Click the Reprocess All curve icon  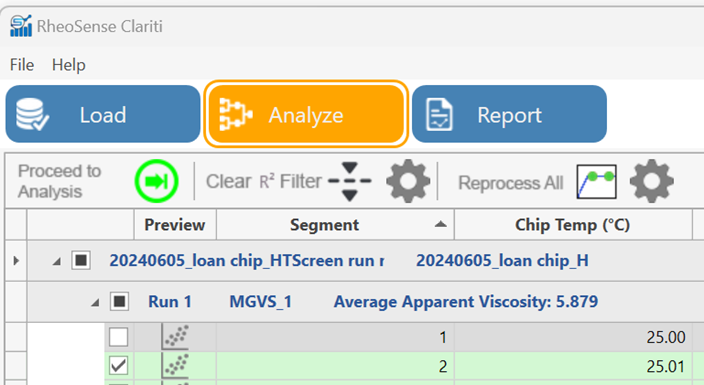596,181
